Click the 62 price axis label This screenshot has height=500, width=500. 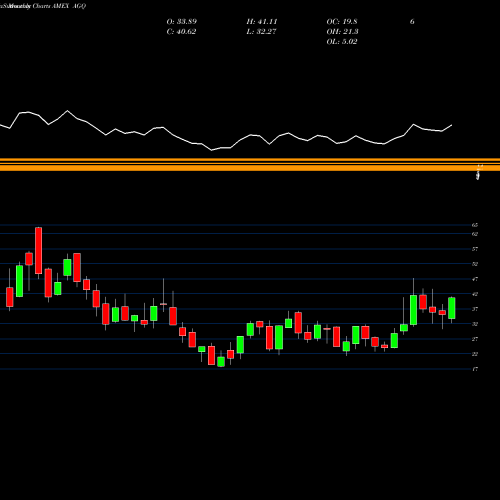[x=475, y=234]
